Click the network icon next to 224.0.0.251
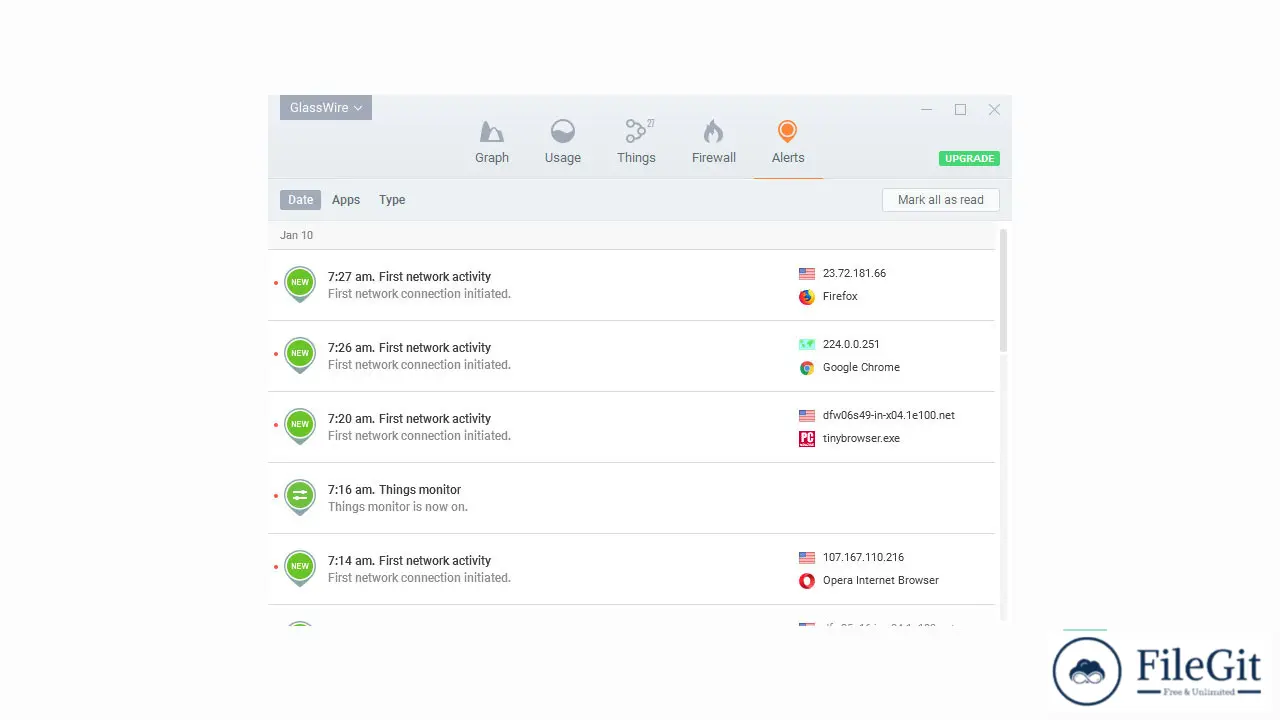The height and width of the screenshot is (720, 1280). (807, 345)
